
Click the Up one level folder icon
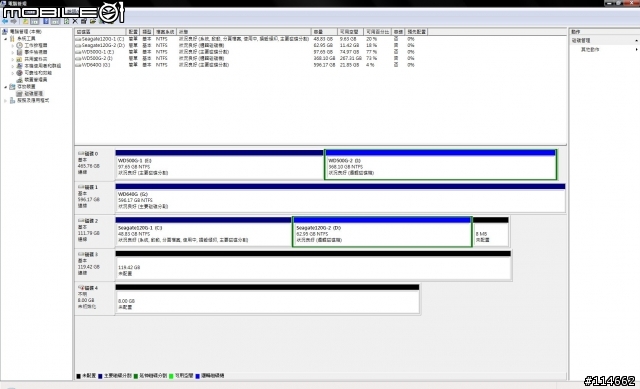26,21
